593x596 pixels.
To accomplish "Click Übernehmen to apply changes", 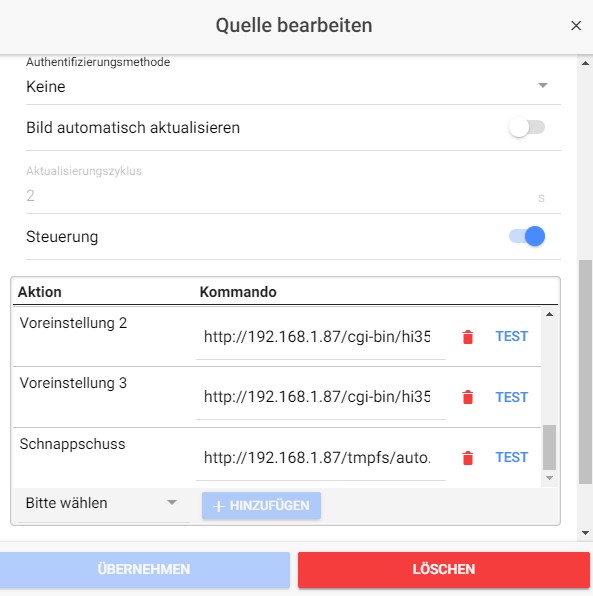I will point(144,569).
